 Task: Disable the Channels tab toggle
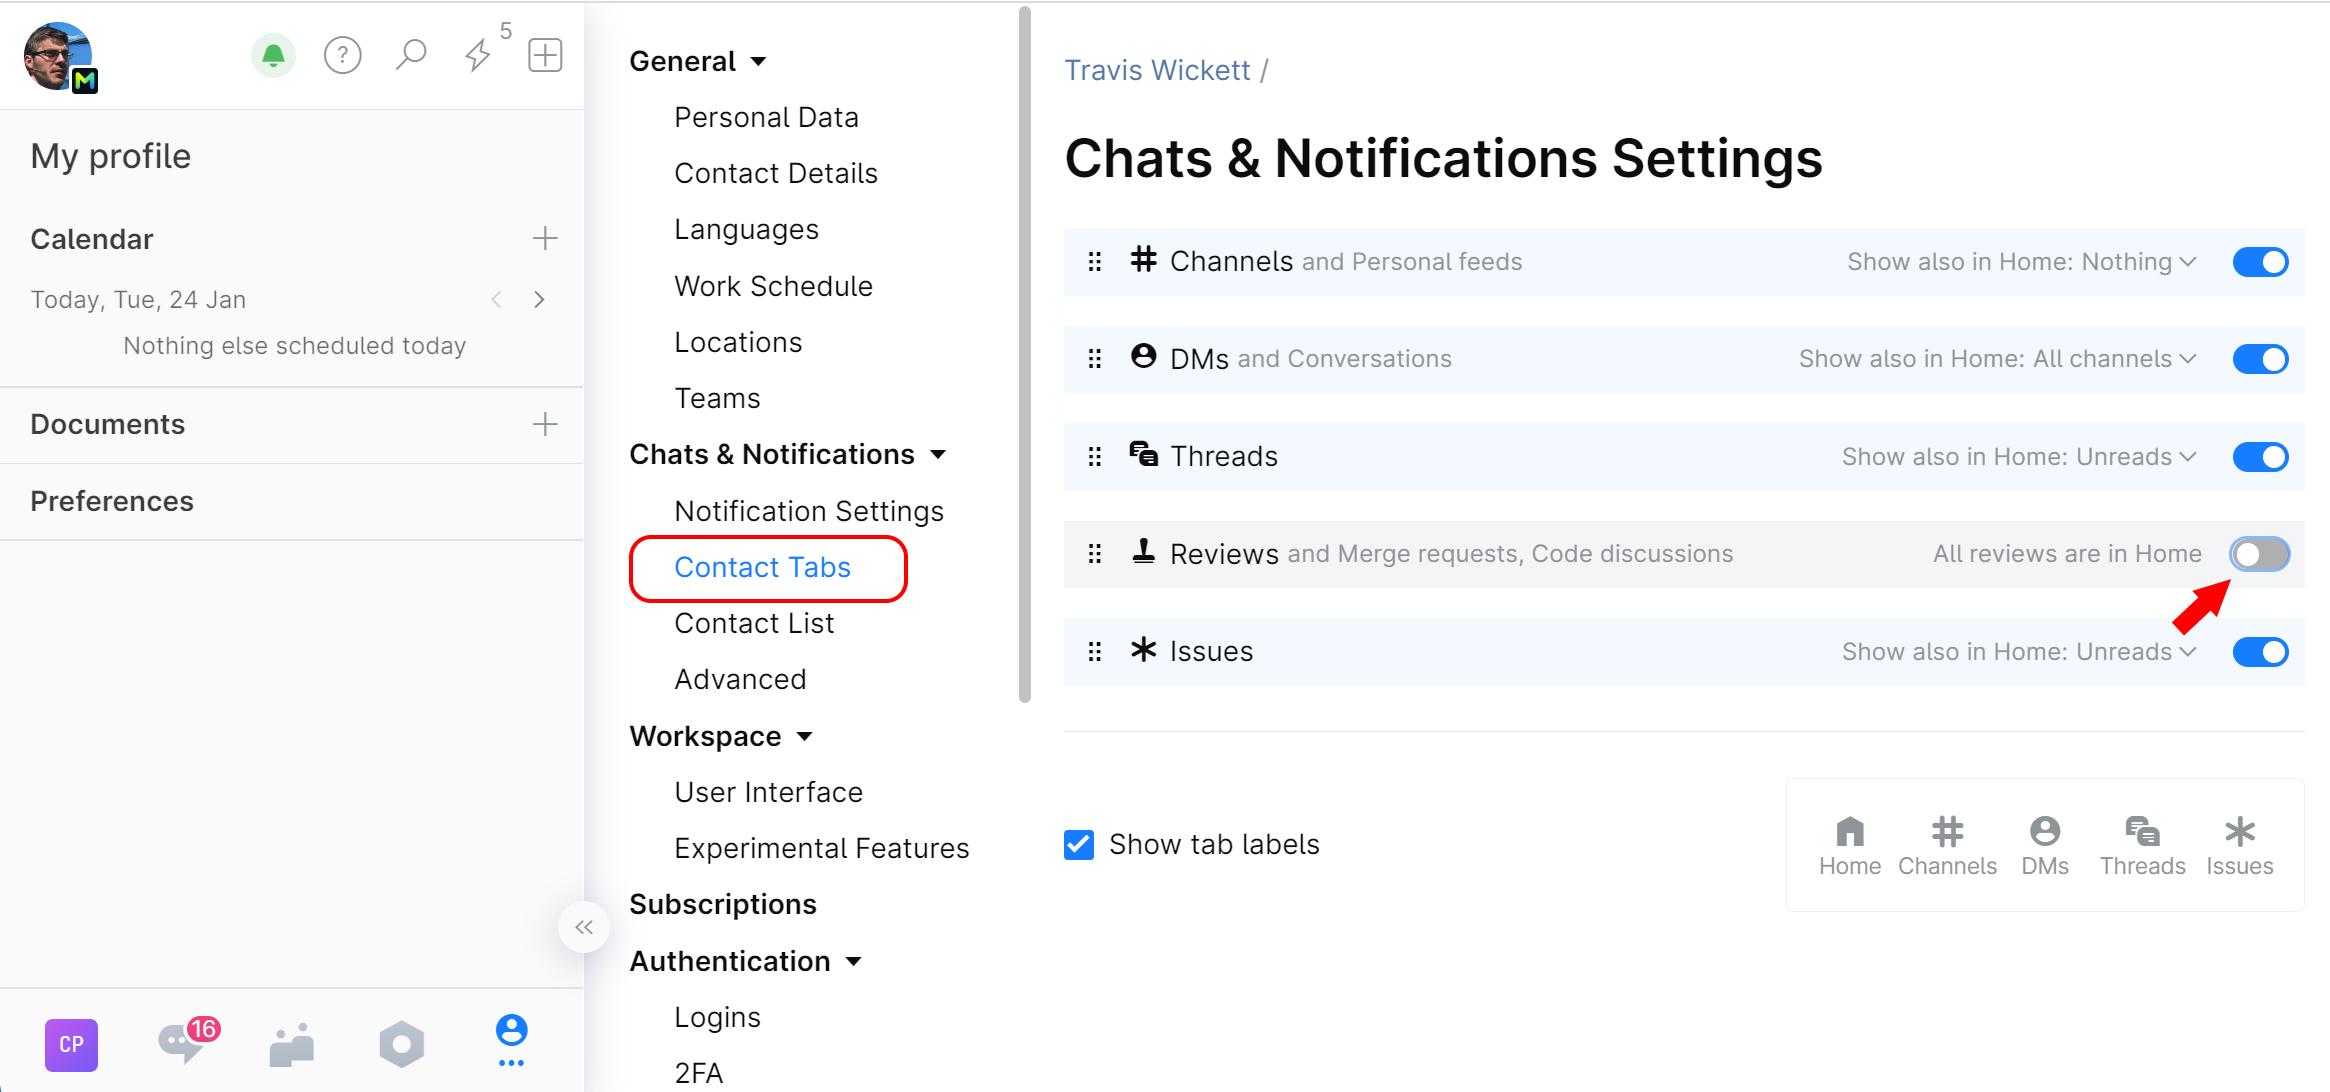(x=2260, y=262)
